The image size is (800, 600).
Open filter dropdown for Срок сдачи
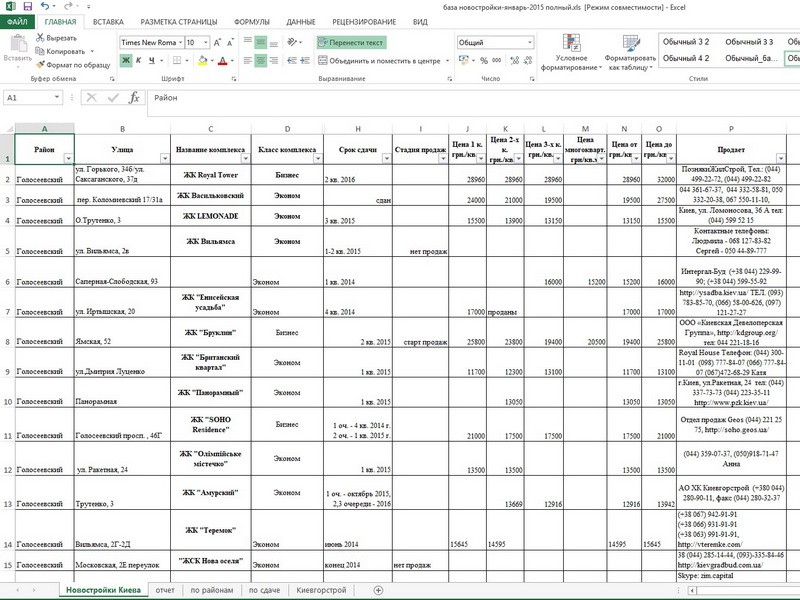[386, 159]
